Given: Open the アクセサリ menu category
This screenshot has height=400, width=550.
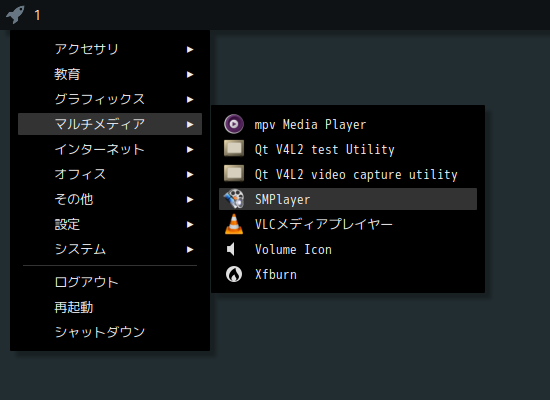Looking at the screenshot, I should [110, 49].
